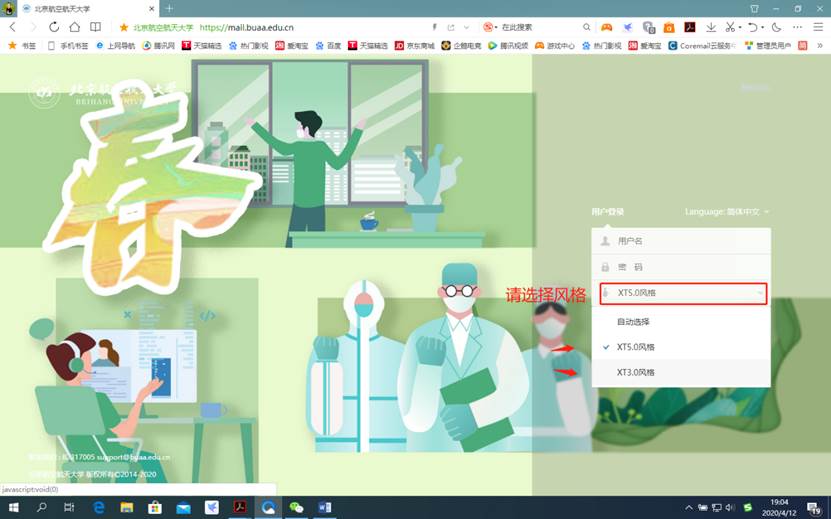This screenshot has width=831, height=519.
Task: Open the browser hamburger menu
Action: pyautogui.click(x=818, y=27)
